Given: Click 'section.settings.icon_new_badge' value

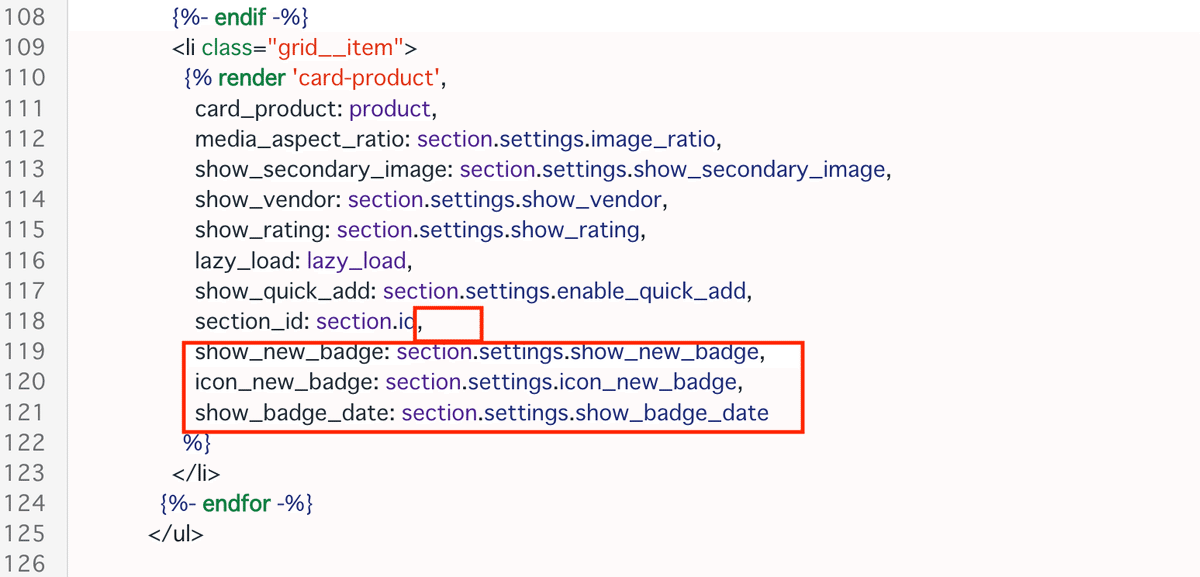Looking at the screenshot, I should [x=563, y=382].
